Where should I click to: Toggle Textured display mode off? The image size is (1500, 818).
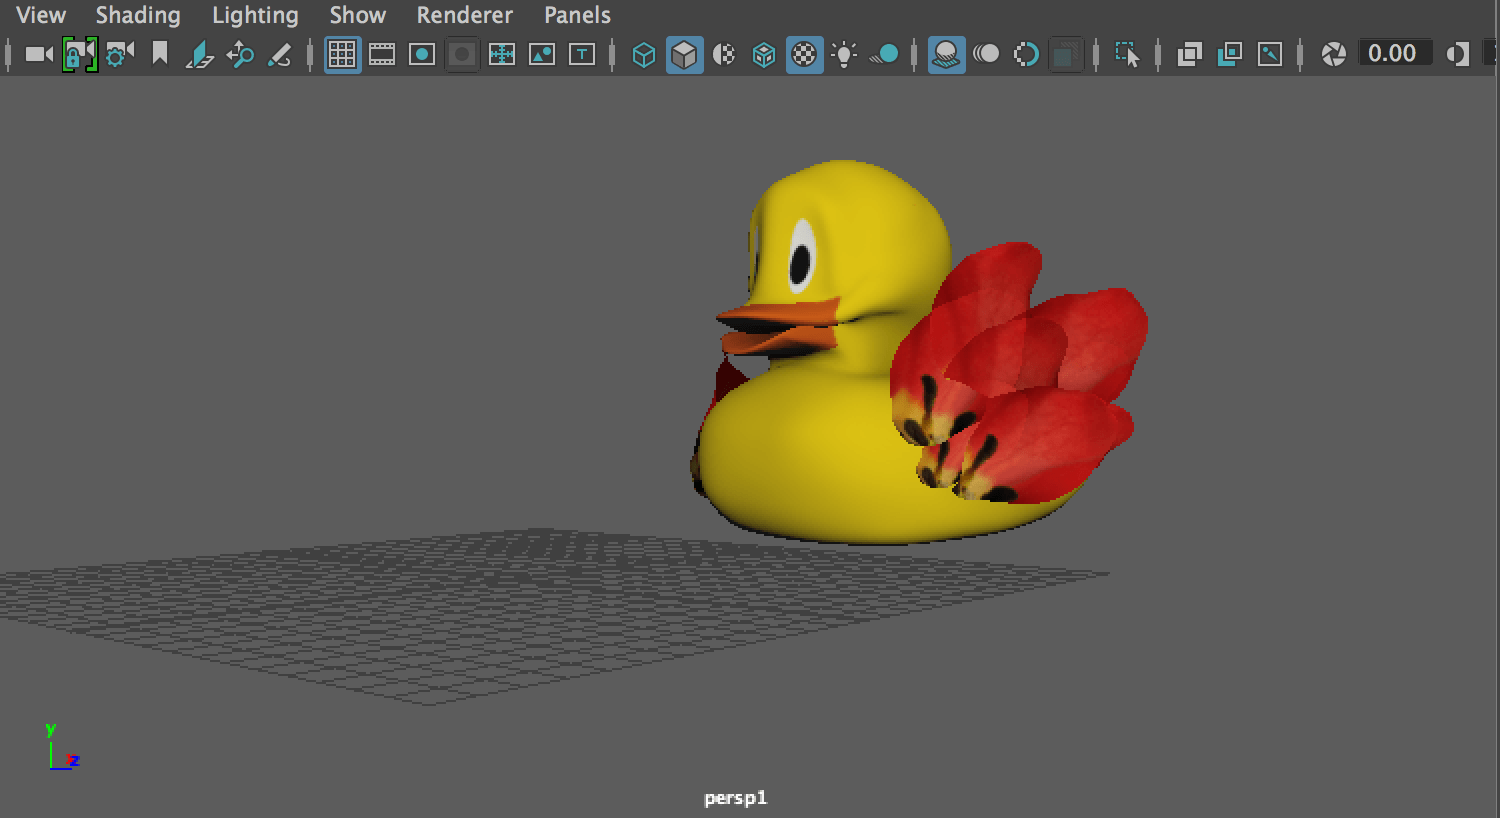[x=804, y=54]
